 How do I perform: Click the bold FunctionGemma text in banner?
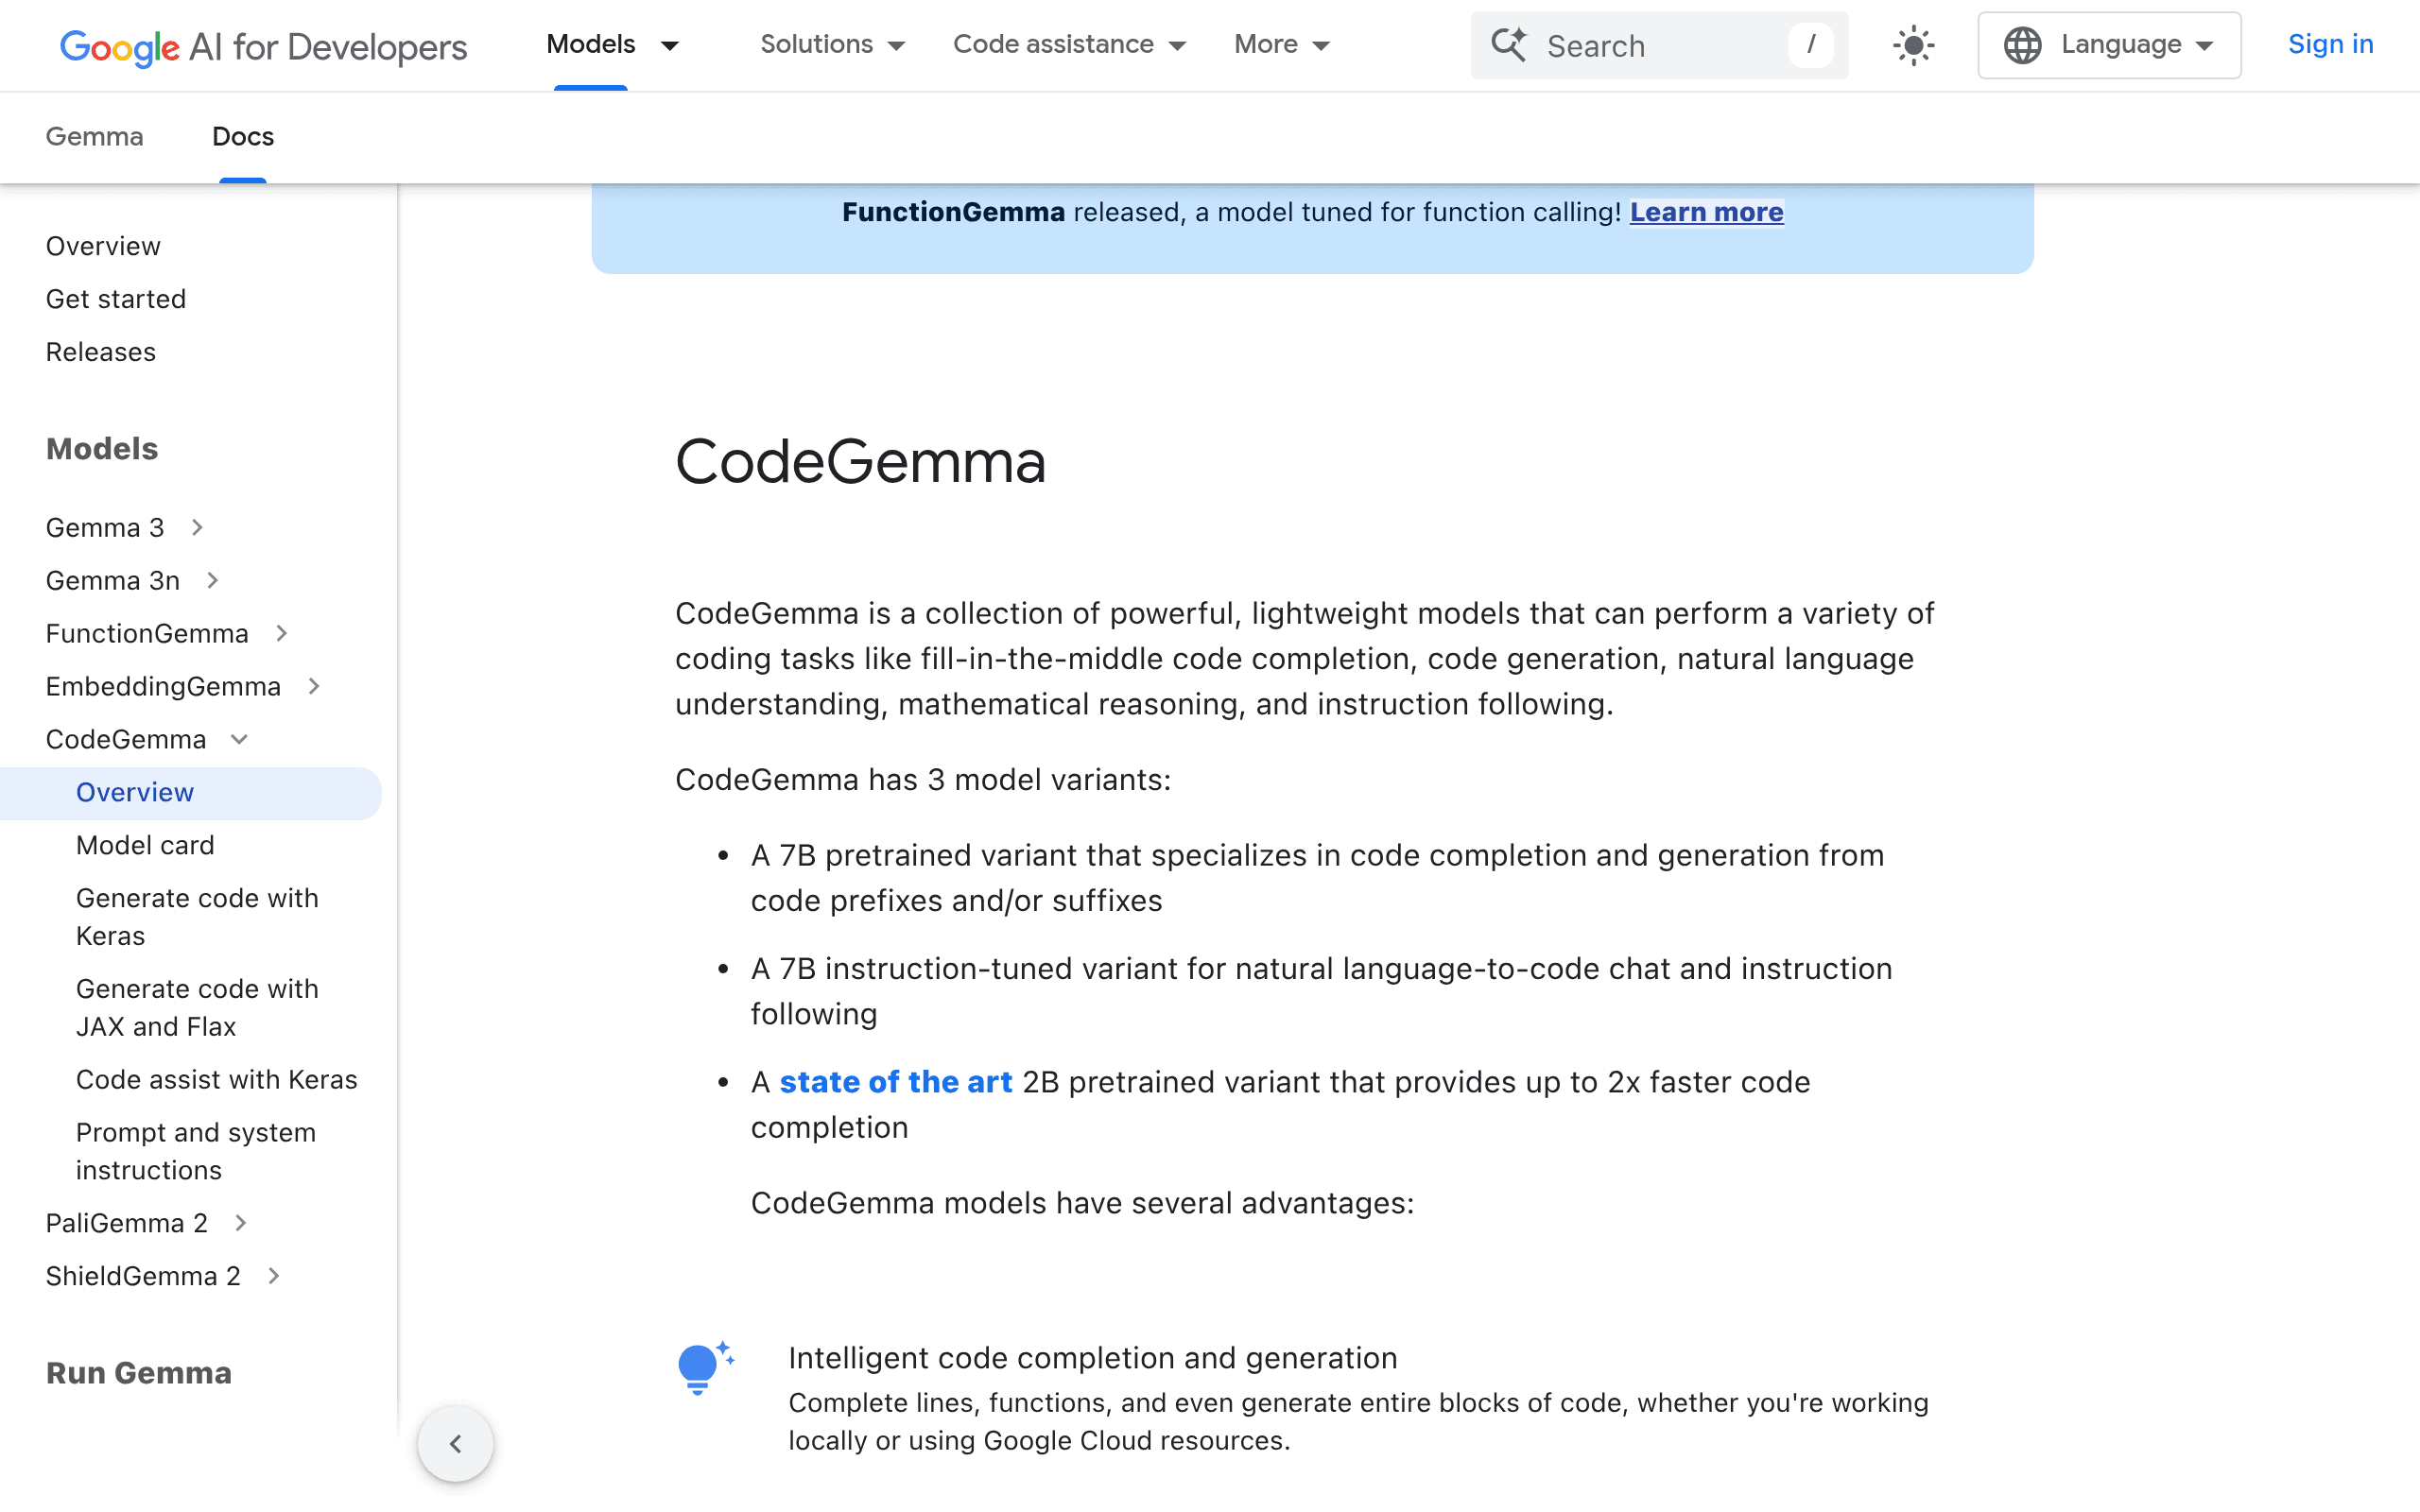[x=954, y=212]
